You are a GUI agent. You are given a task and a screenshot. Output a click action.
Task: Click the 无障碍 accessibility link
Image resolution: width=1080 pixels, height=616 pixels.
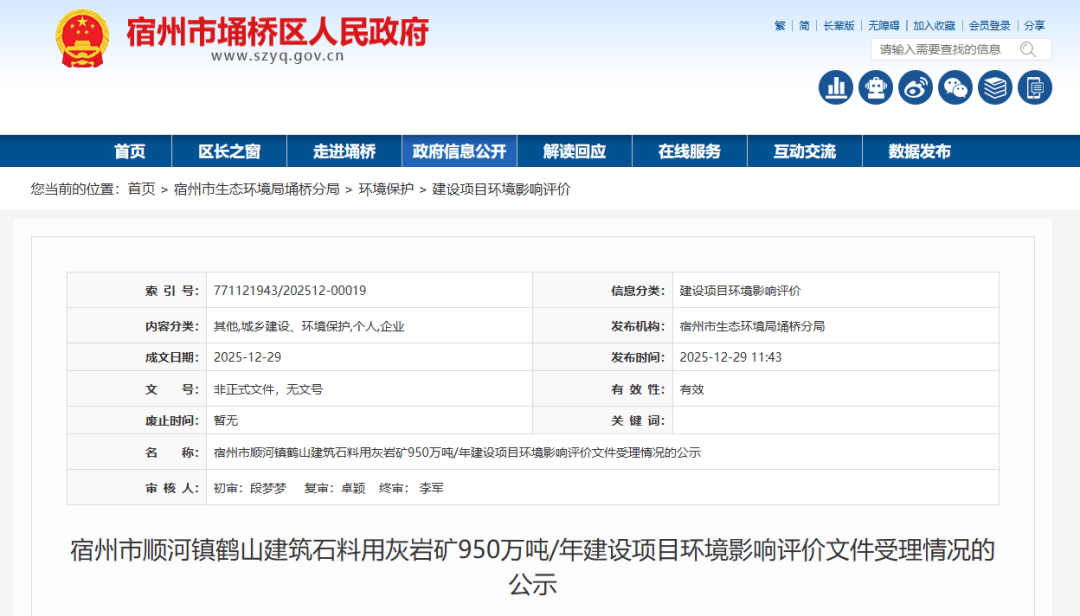click(883, 26)
